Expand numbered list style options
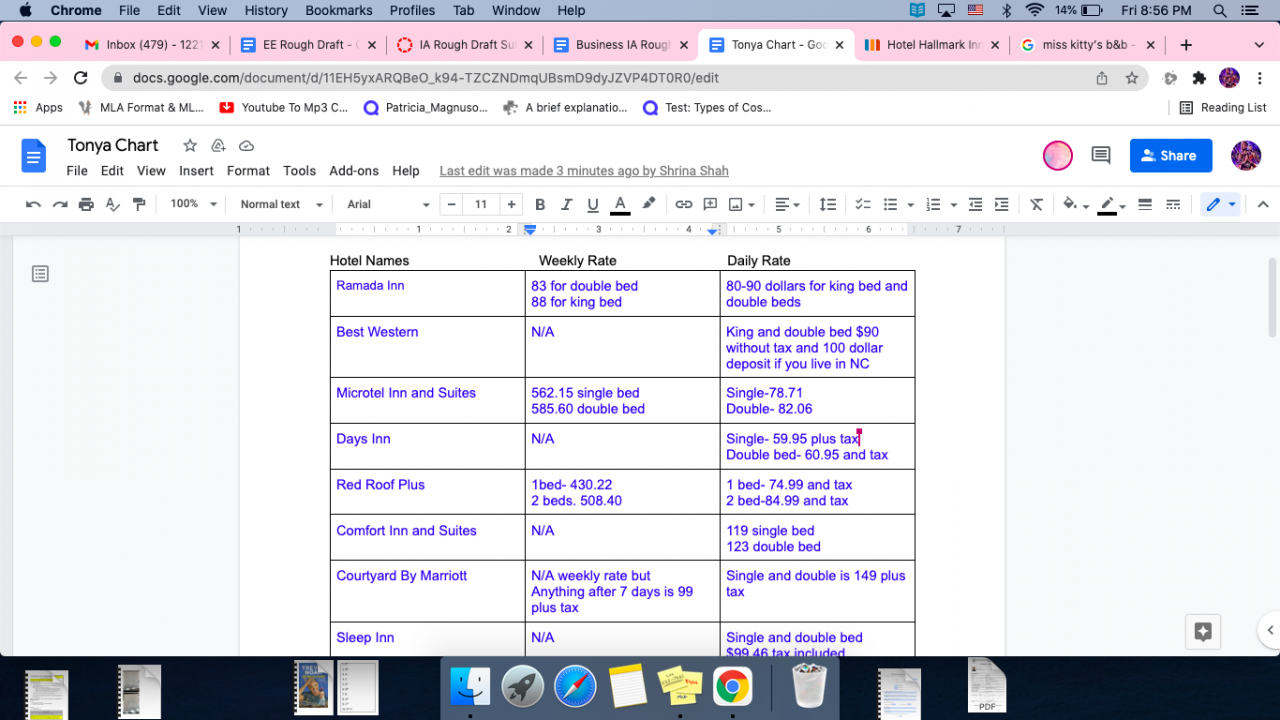Viewport: 1280px width, 720px height. [x=953, y=204]
